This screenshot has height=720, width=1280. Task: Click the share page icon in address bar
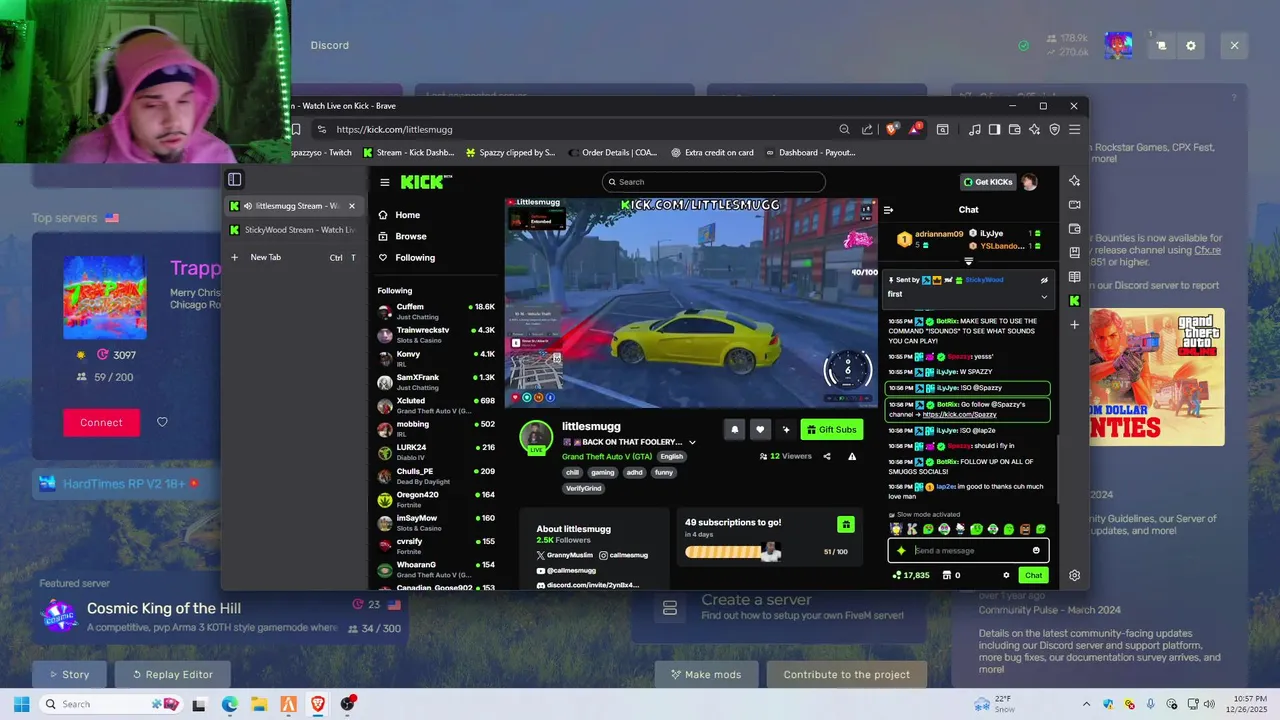[x=867, y=129]
